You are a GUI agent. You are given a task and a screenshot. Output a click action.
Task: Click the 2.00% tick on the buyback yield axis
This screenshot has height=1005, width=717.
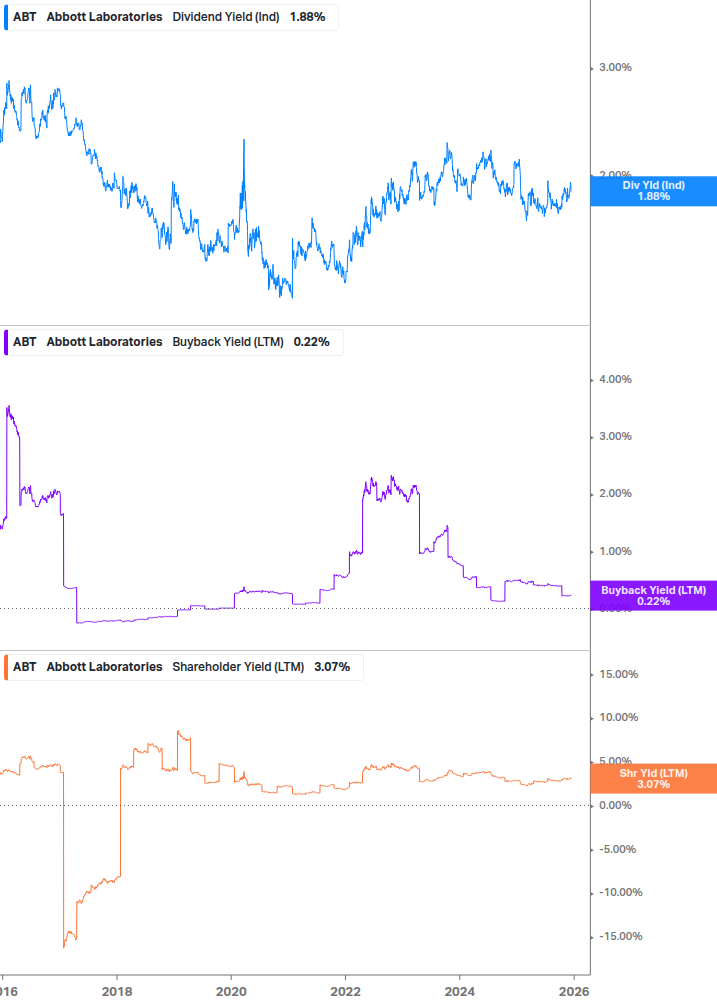click(x=615, y=494)
